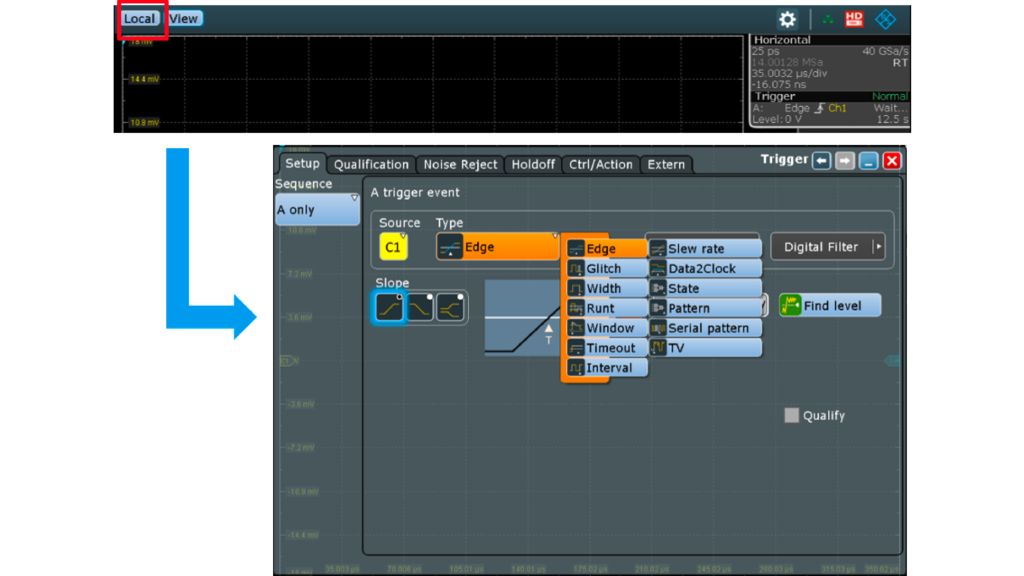Enable the Qualify checkbox
The height and width of the screenshot is (576, 1024).
[792, 415]
